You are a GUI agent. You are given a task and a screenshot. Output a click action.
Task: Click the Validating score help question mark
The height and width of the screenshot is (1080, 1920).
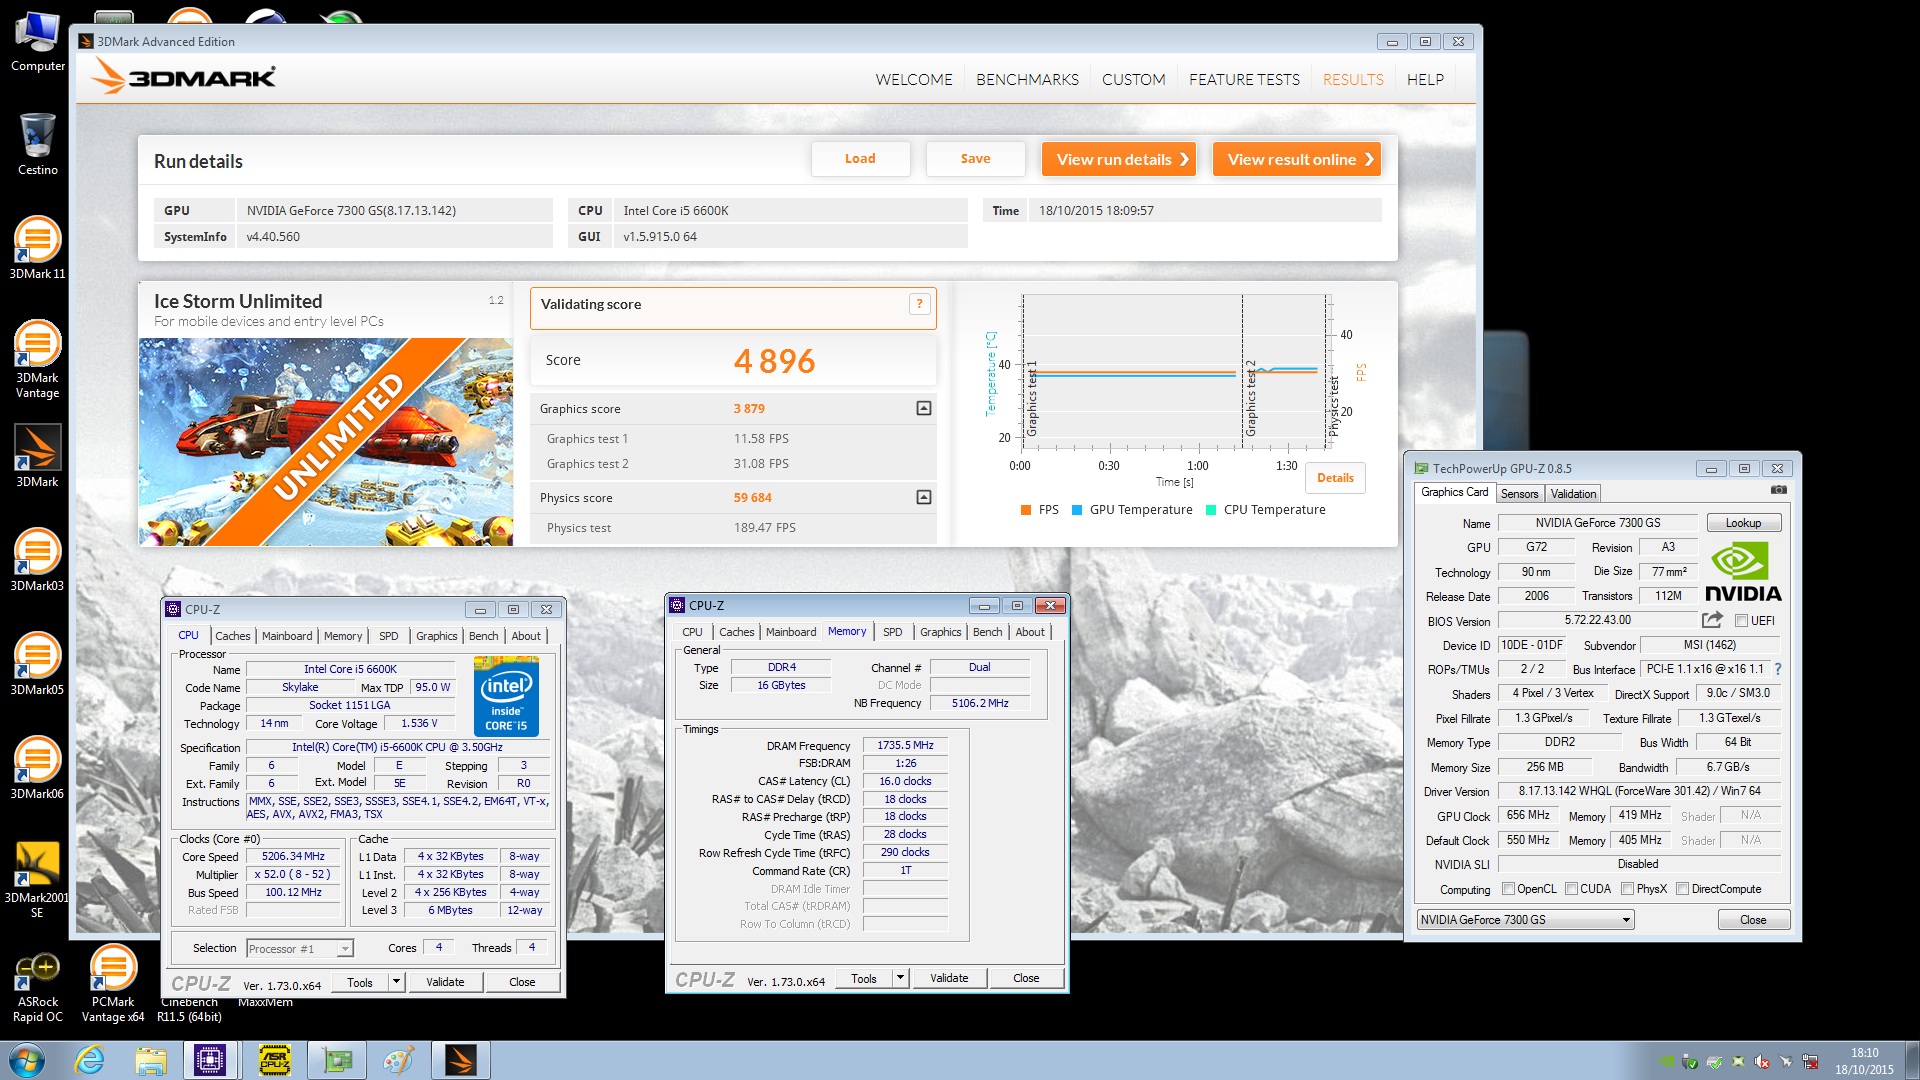tap(919, 304)
